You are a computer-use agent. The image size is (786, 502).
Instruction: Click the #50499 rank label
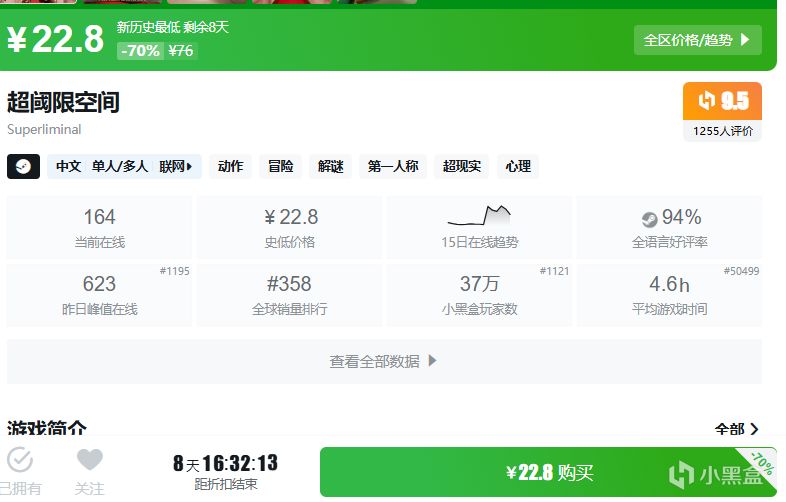point(741,271)
